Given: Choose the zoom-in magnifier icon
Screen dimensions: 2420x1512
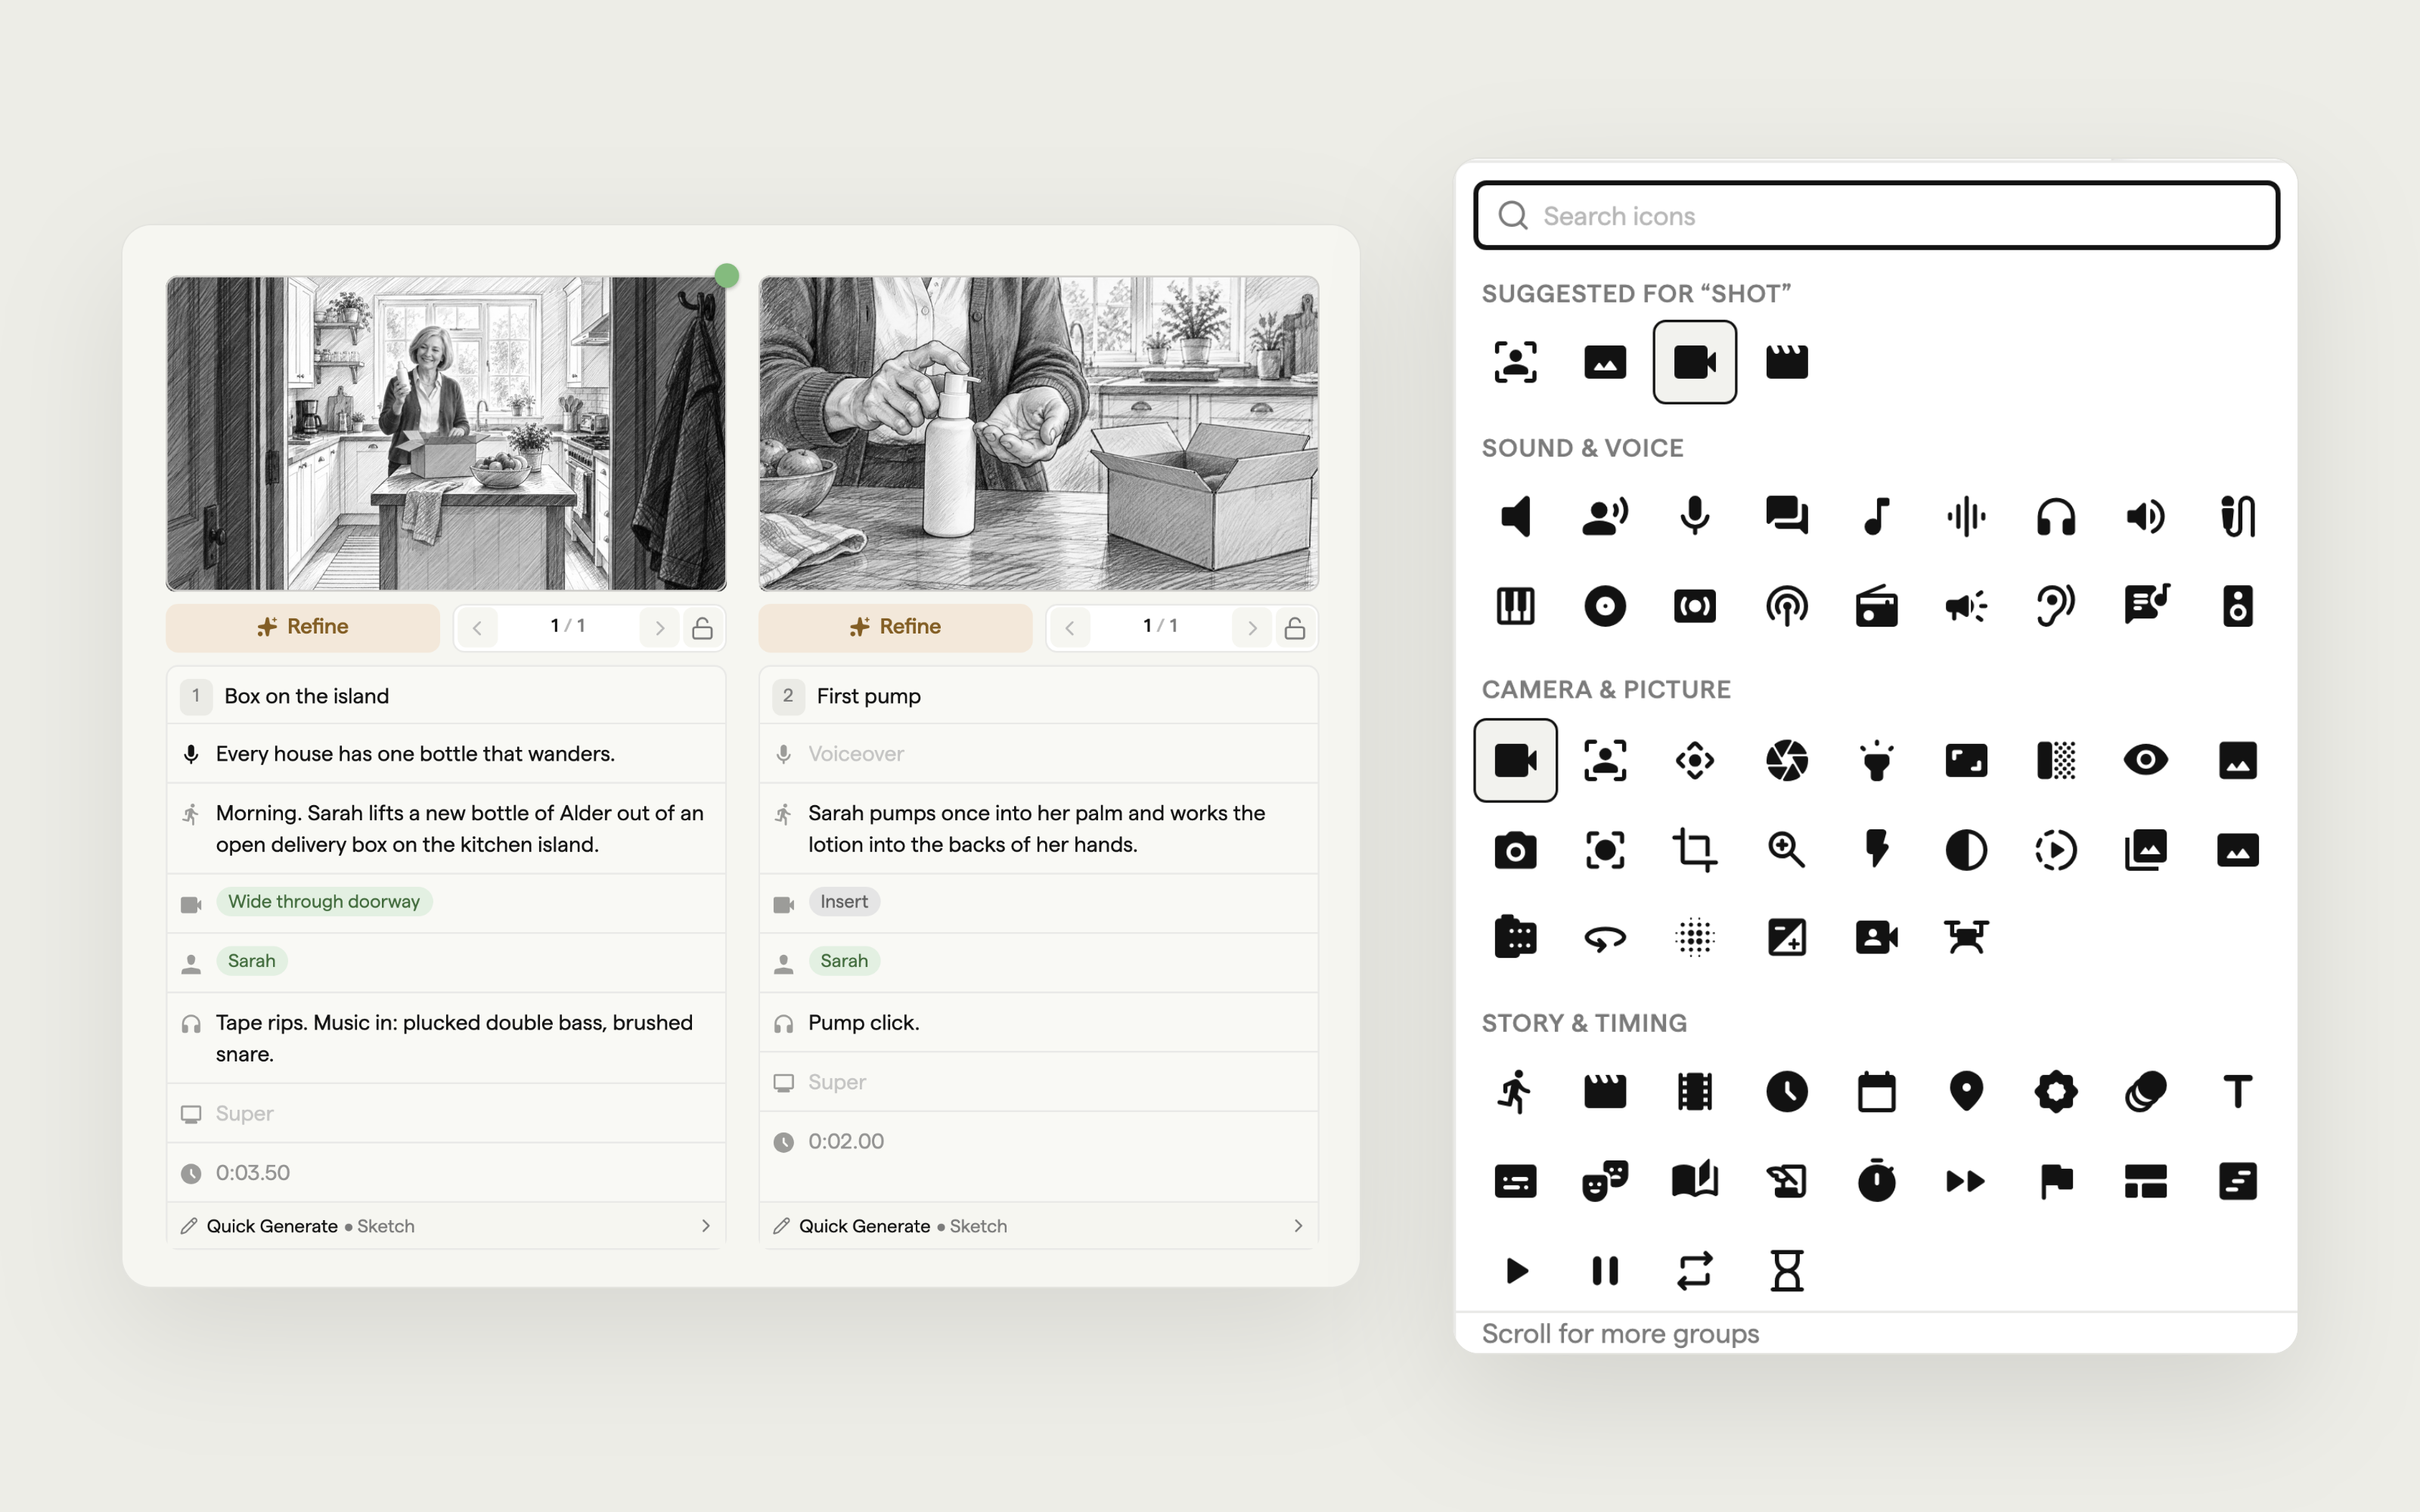Looking at the screenshot, I should tap(1786, 850).
